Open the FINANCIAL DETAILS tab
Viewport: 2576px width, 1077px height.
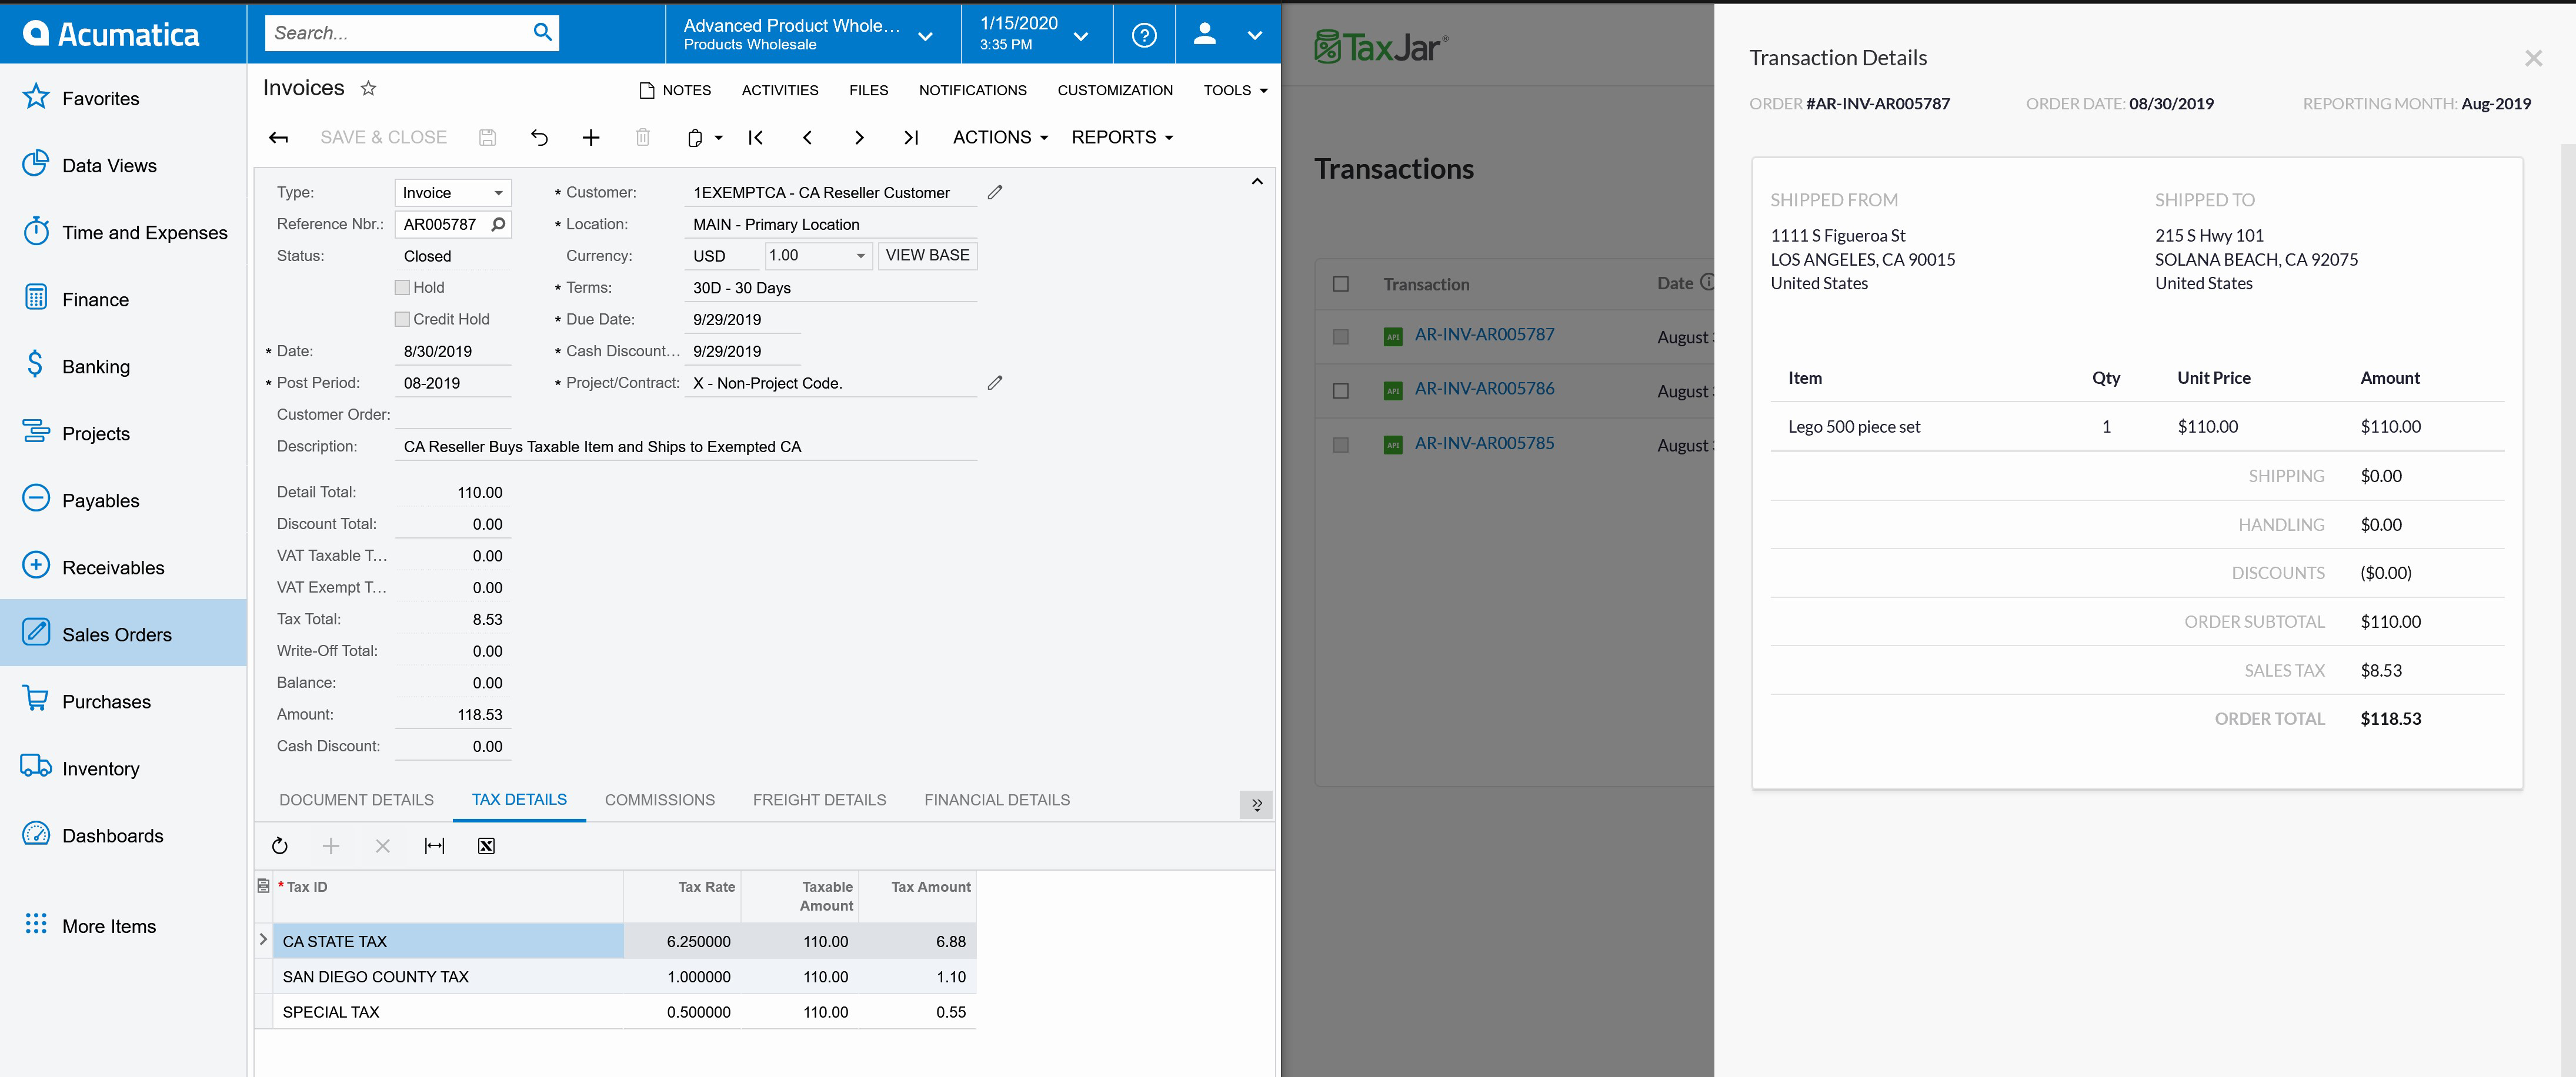tap(996, 800)
